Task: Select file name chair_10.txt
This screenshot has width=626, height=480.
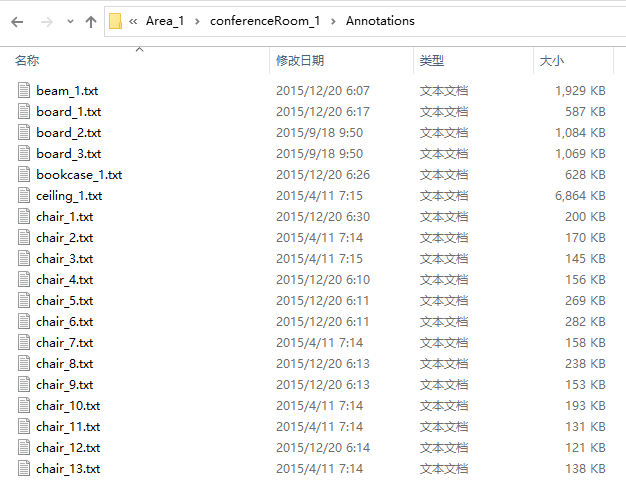Action: click(68, 406)
